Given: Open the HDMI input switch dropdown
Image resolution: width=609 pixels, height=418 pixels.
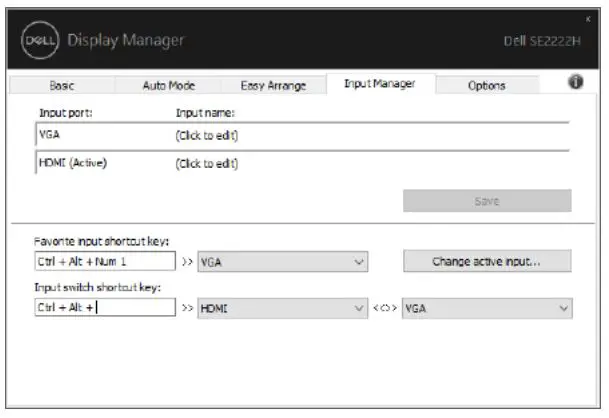Looking at the screenshot, I should coord(282,308).
